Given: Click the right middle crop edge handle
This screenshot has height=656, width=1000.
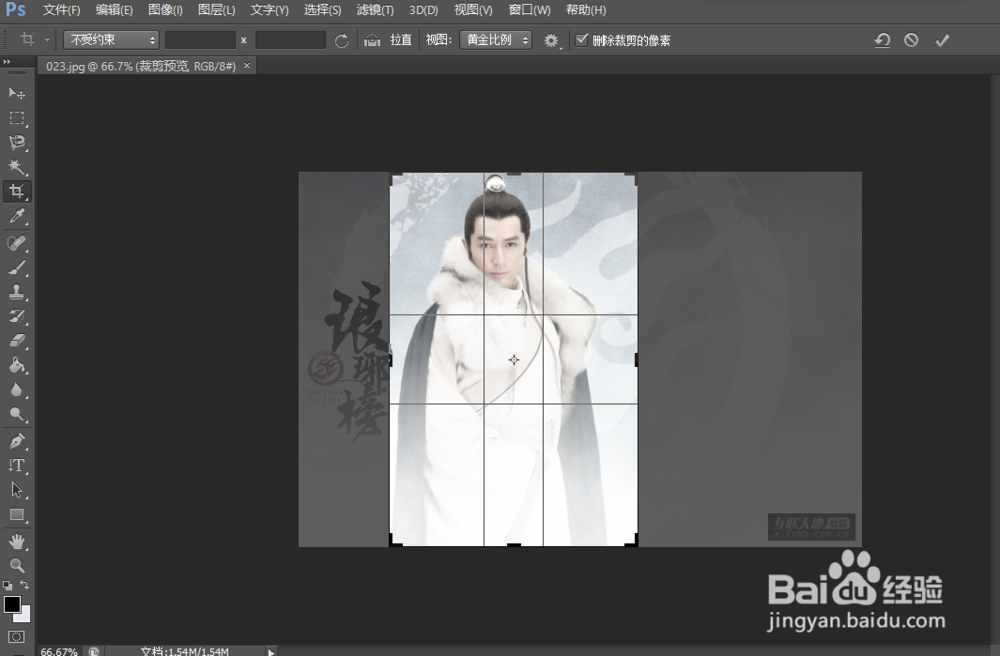Looking at the screenshot, I should pyautogui.click(x=636, y=360).
